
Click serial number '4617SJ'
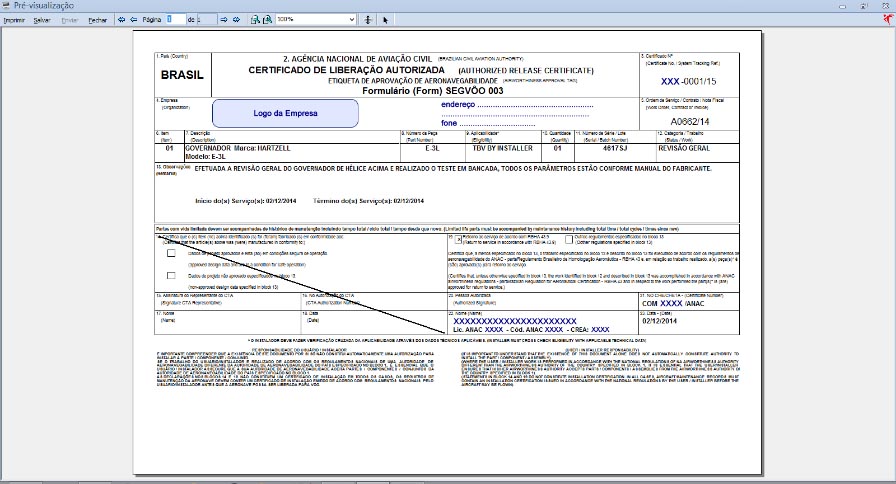(615, 148)
